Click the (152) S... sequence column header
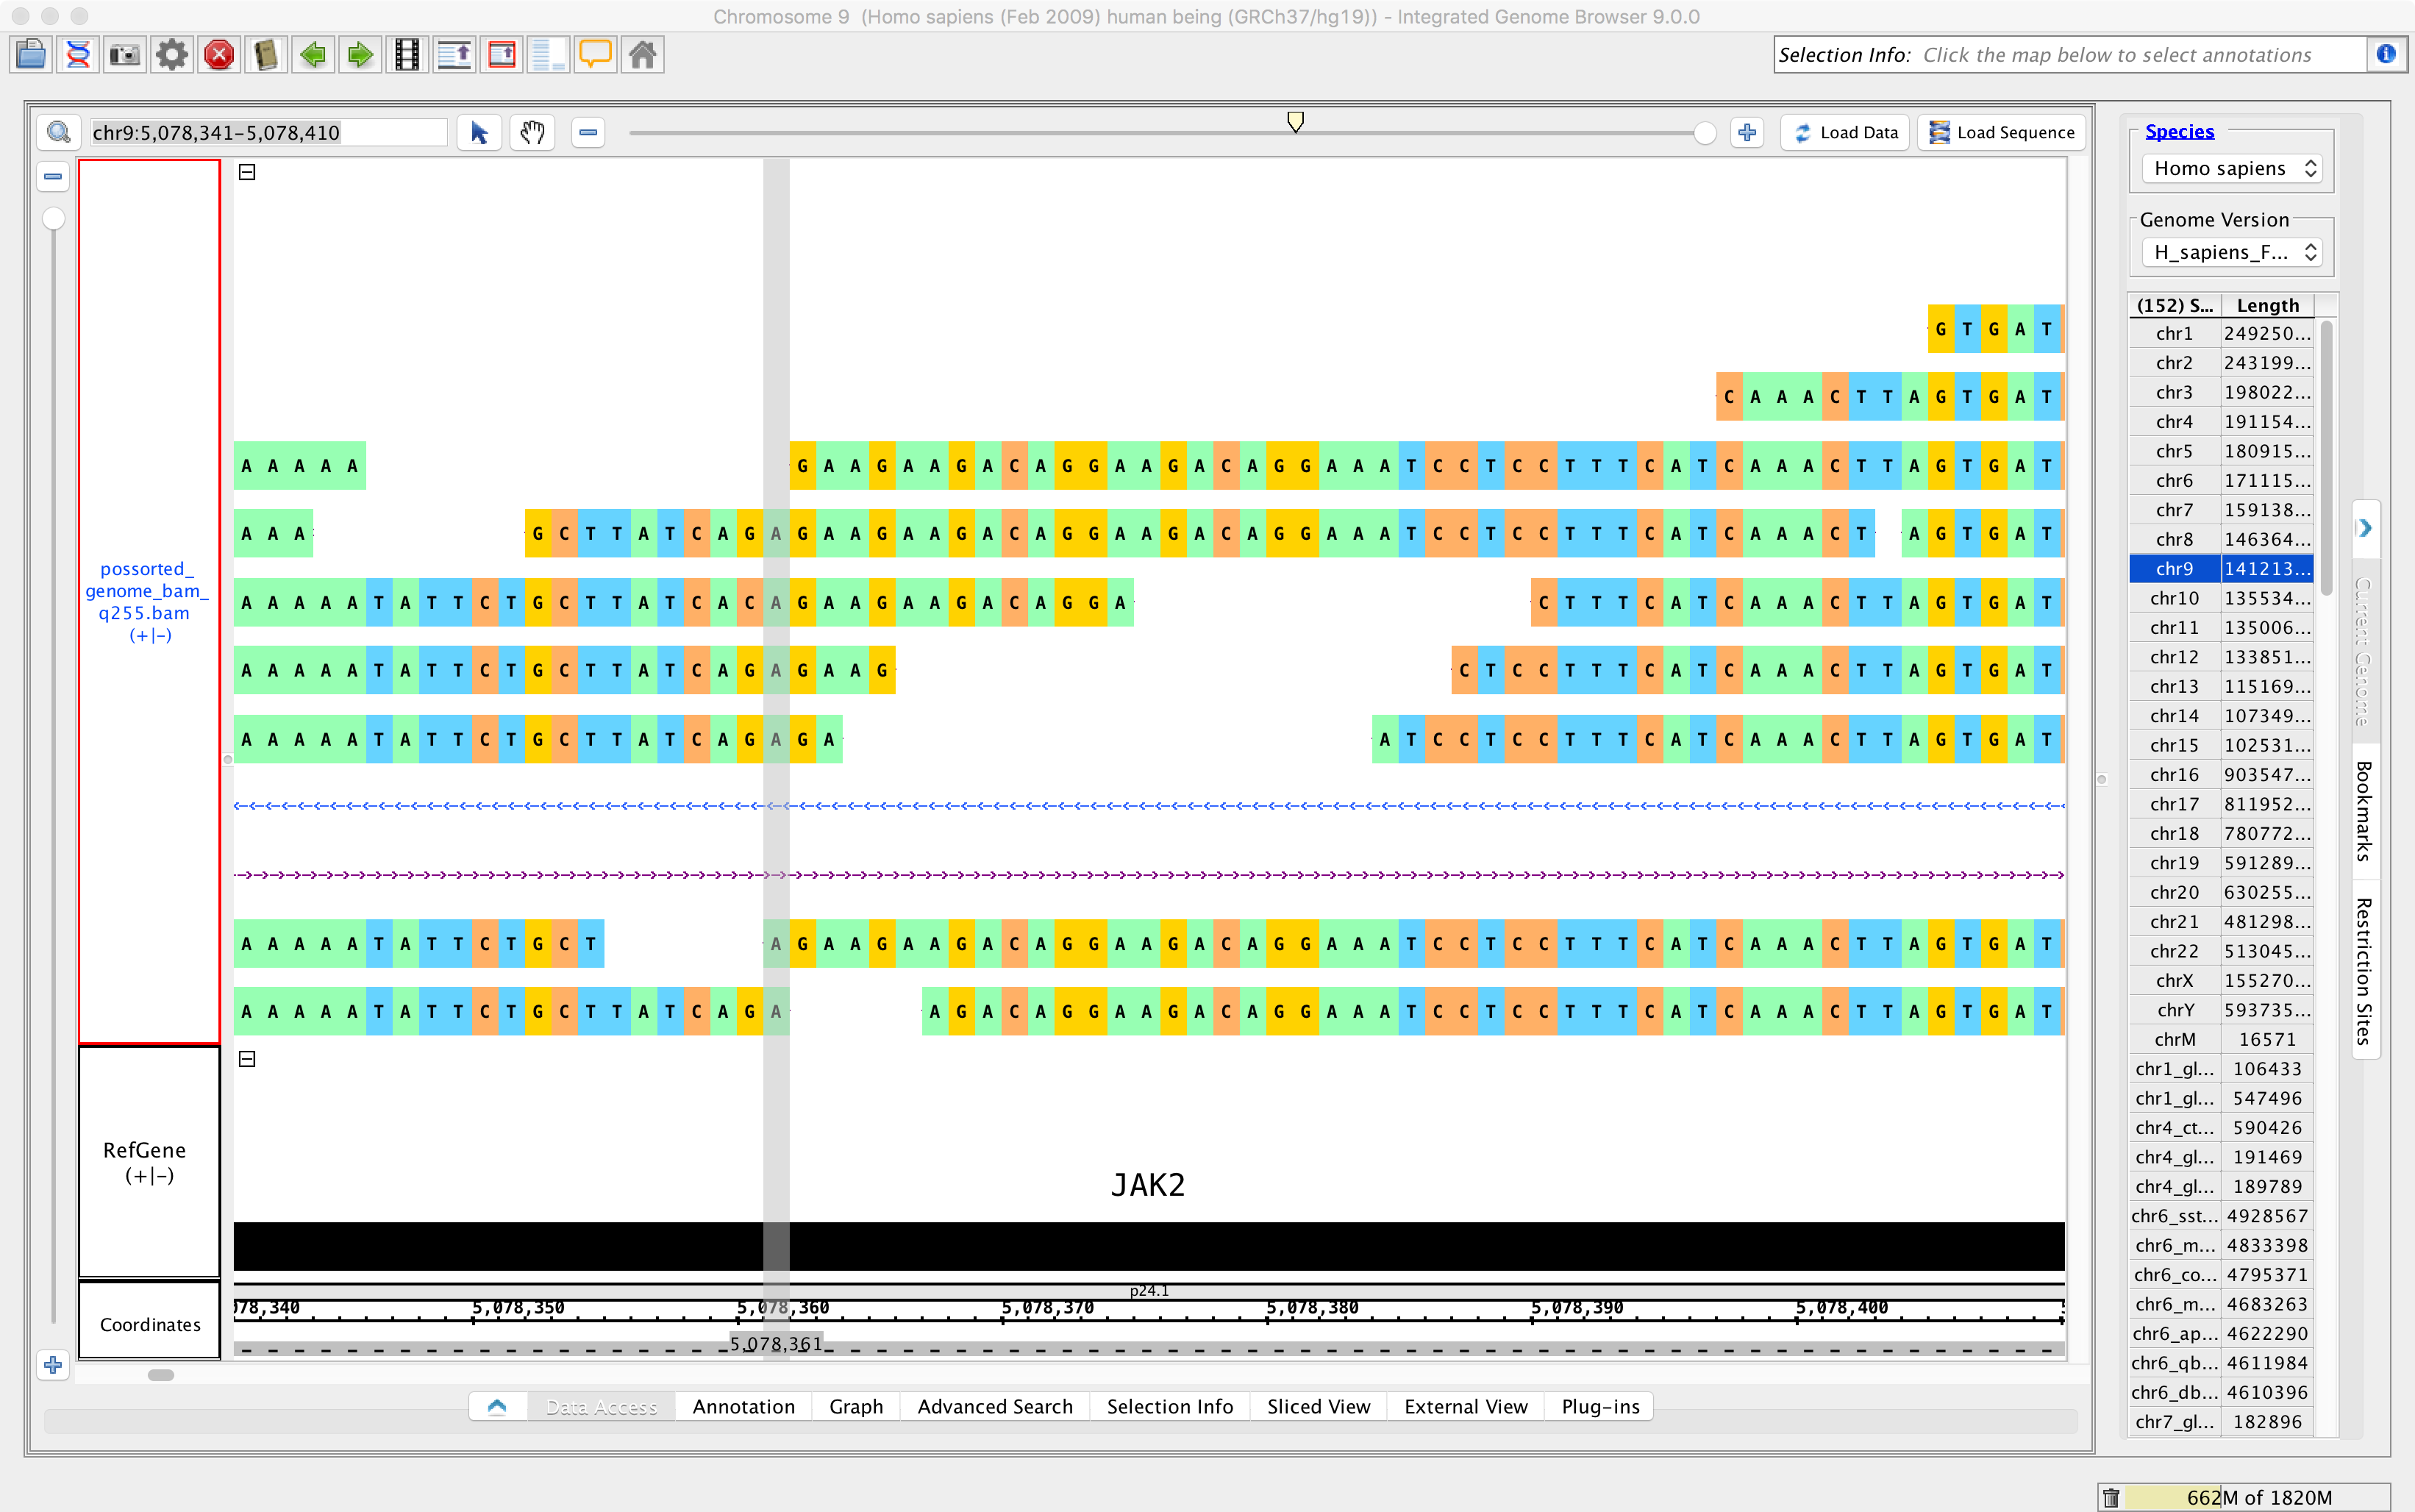This screenshot has width=2415, height=1512. point(2175,305)
